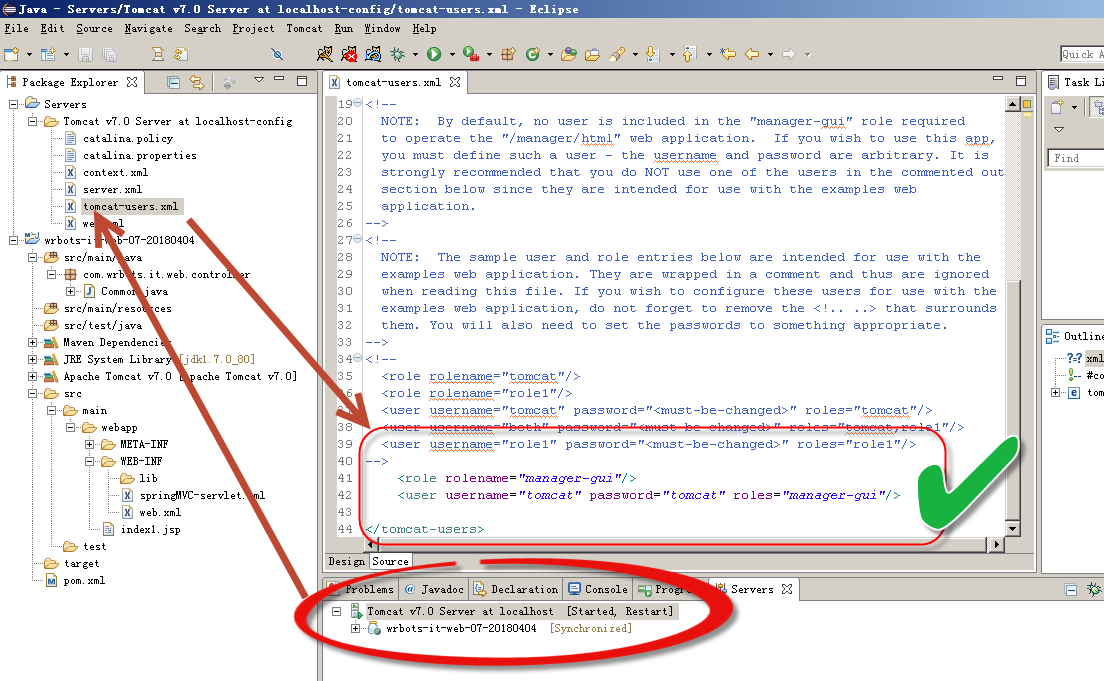The image size is (1104, 681).
Task: Maximize the editor area
Action: [1020, 80]
